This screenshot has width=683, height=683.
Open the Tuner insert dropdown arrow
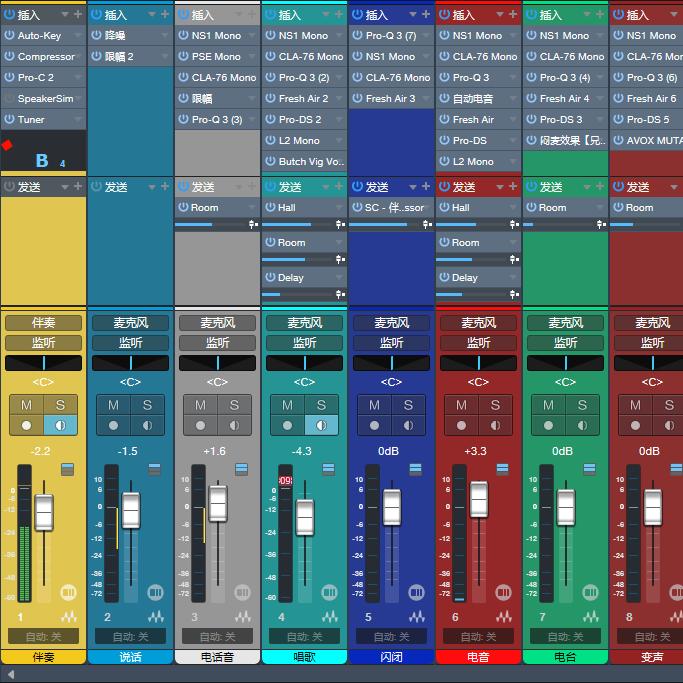point(79,120)
